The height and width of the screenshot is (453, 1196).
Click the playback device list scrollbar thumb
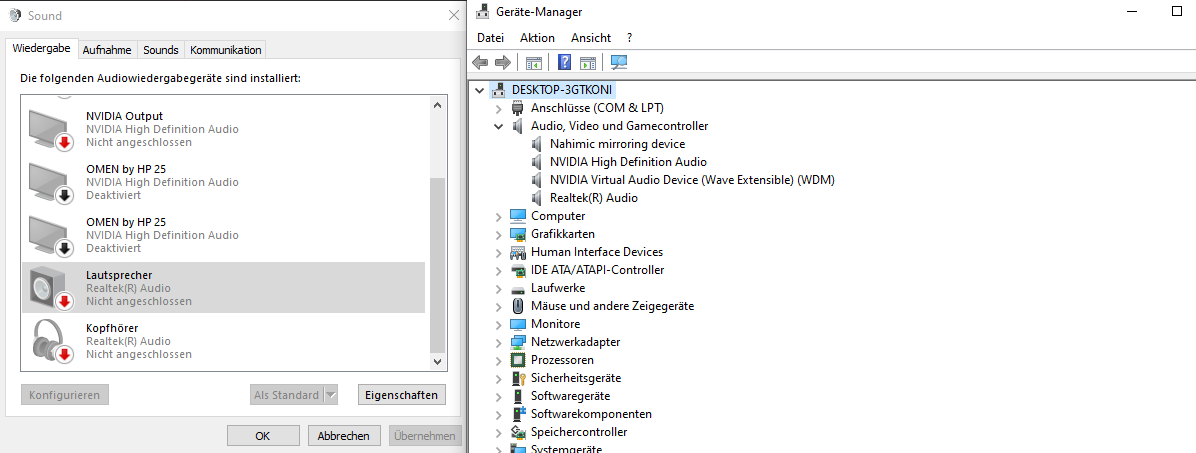[x=437, y=263]
